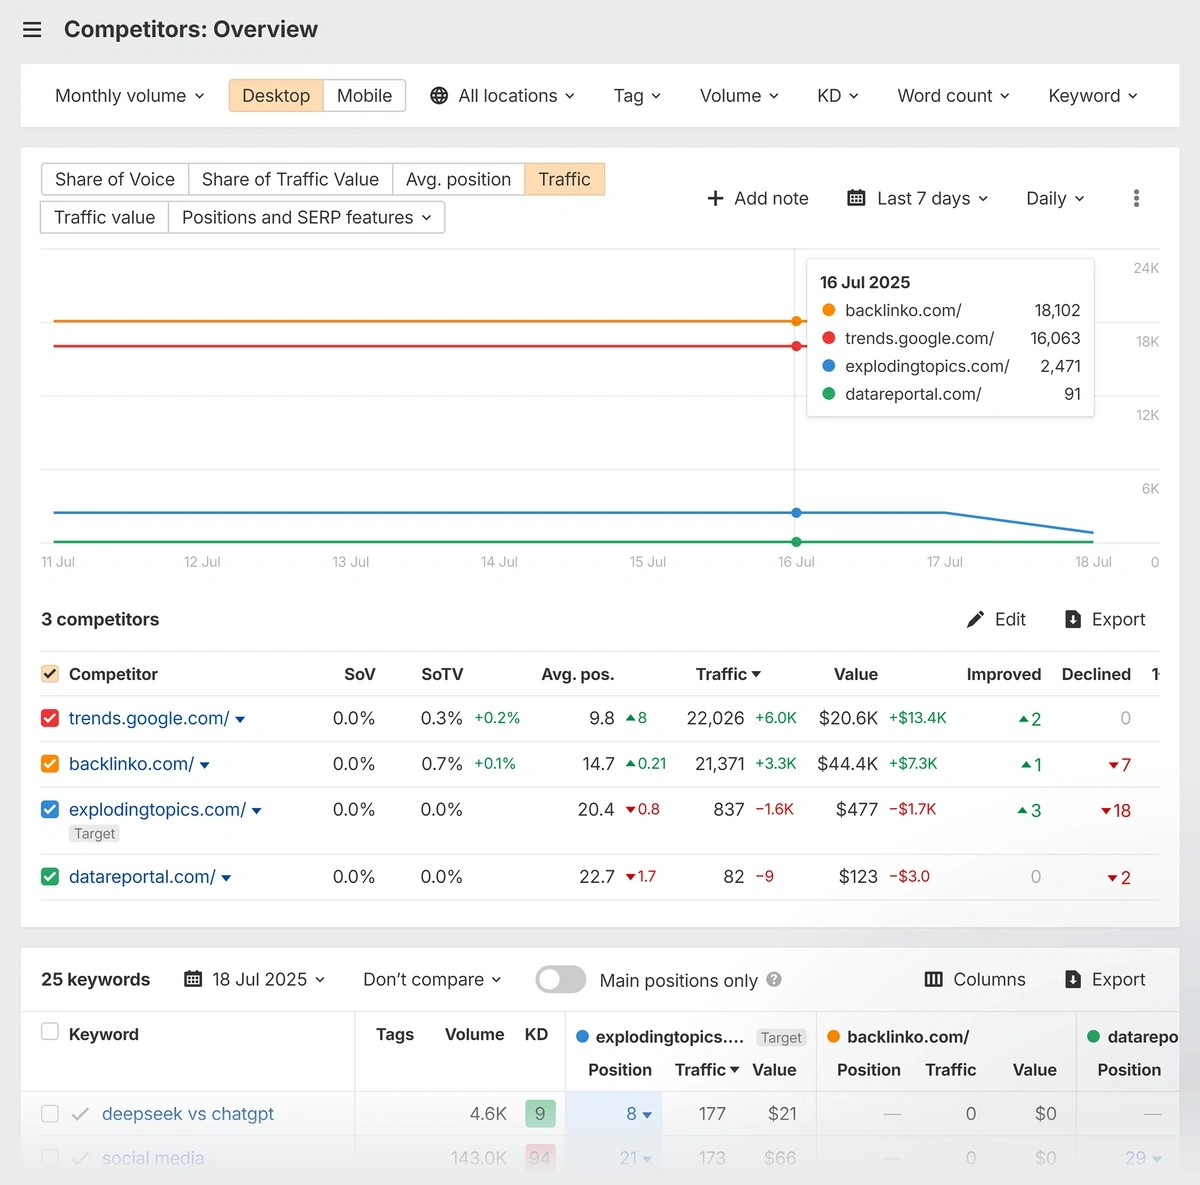Uncheck the explodingtopics.com competitor checkbox
1200x1185 pixels.
(50, 809)
